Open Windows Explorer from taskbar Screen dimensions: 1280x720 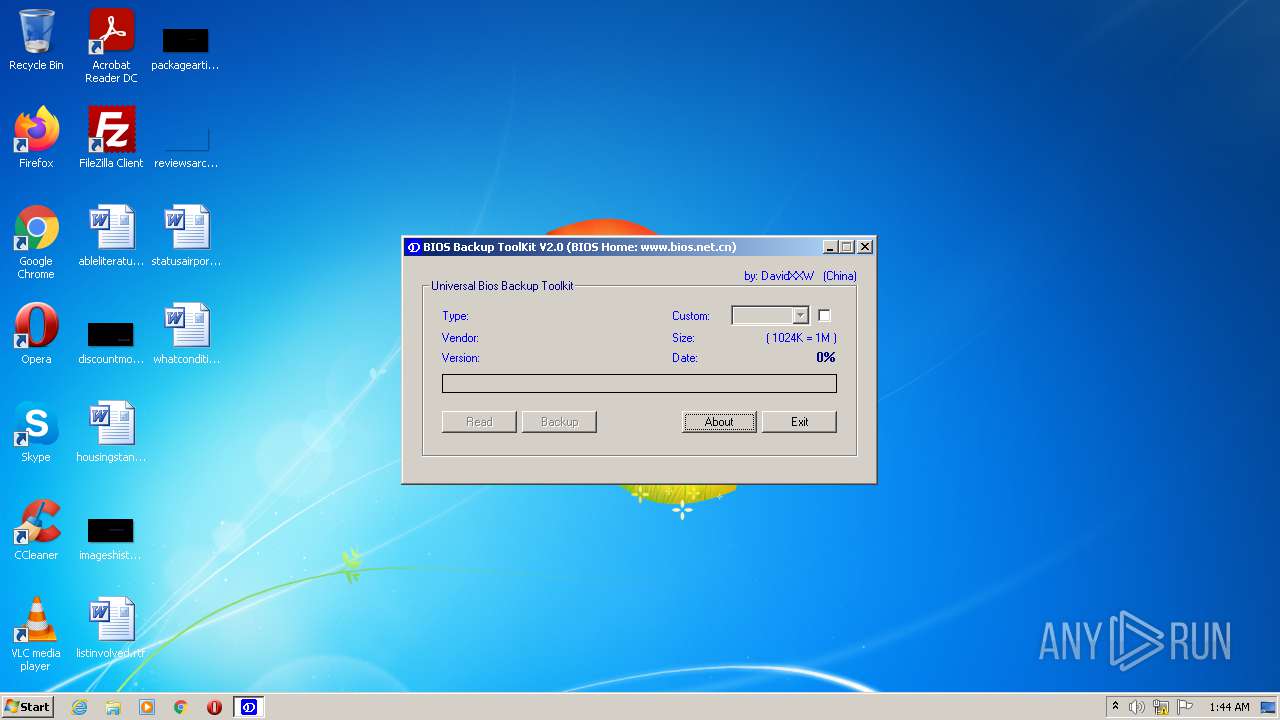[113, 707]
